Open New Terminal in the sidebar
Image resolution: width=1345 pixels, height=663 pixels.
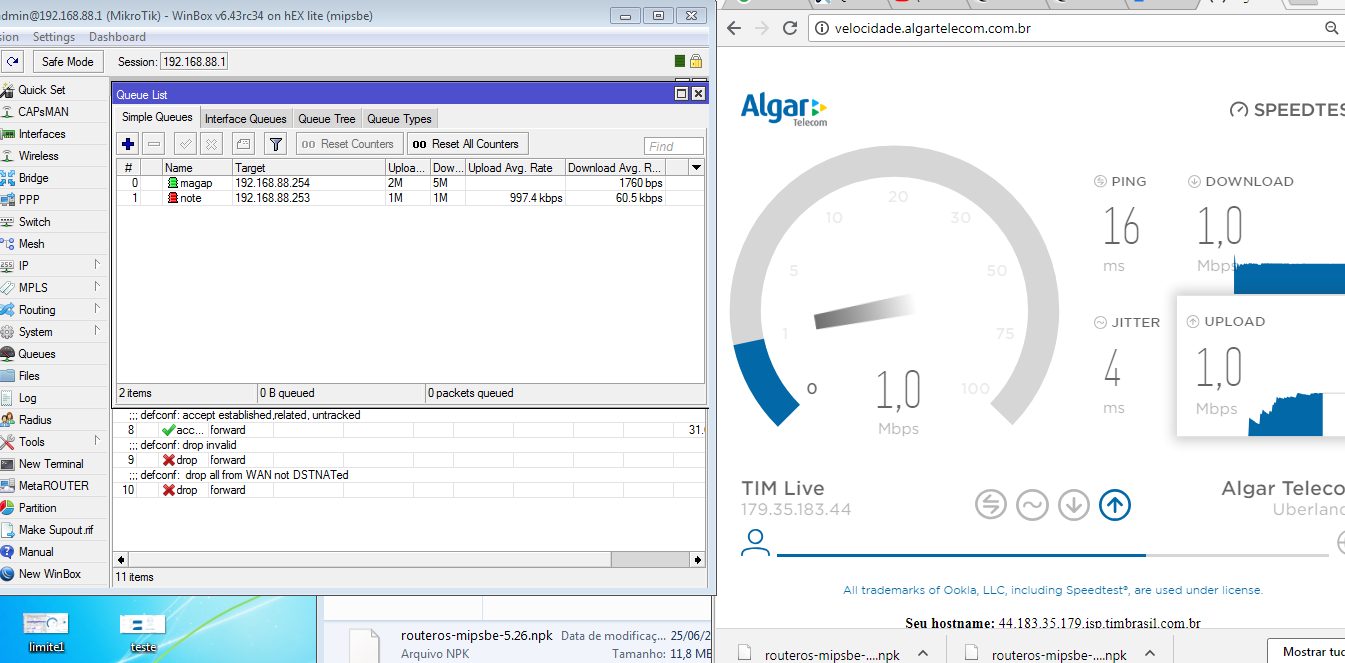pyautogui.click(x=51, y=464)
